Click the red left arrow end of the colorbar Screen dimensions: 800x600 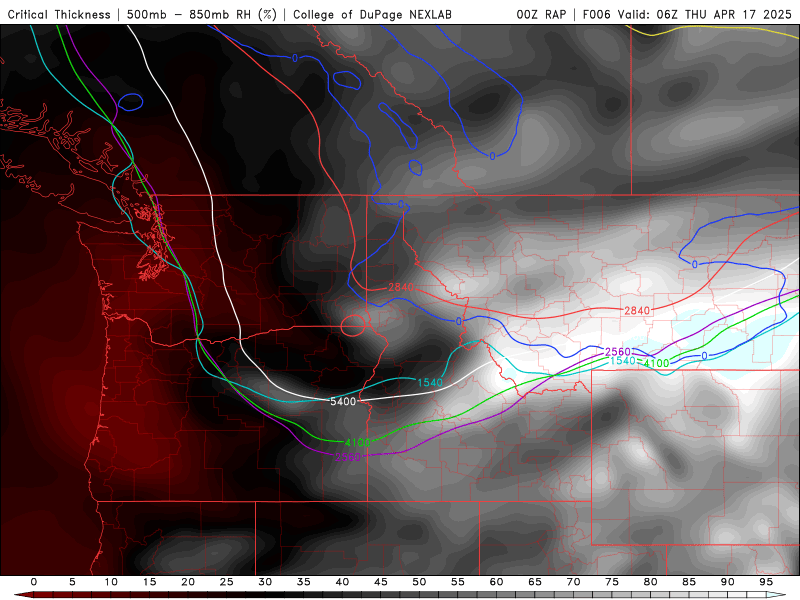(23, 595)
